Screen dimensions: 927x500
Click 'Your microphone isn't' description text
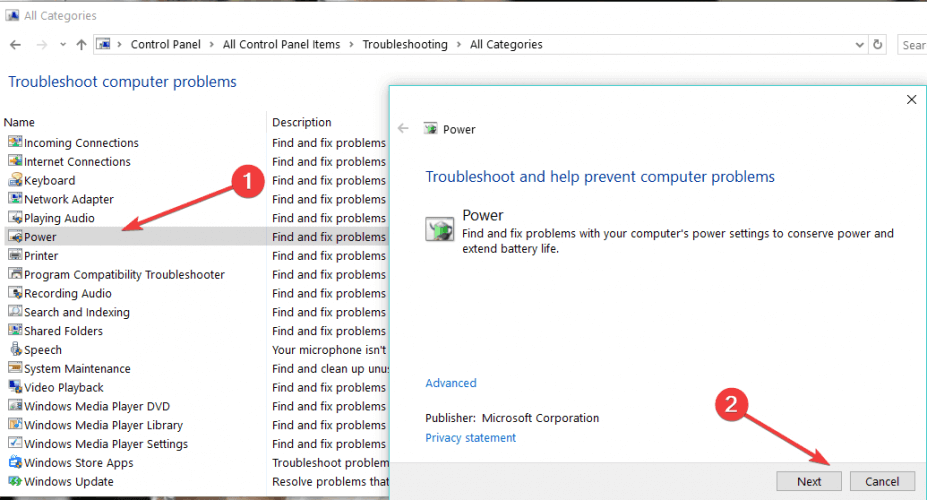point(329,350)
